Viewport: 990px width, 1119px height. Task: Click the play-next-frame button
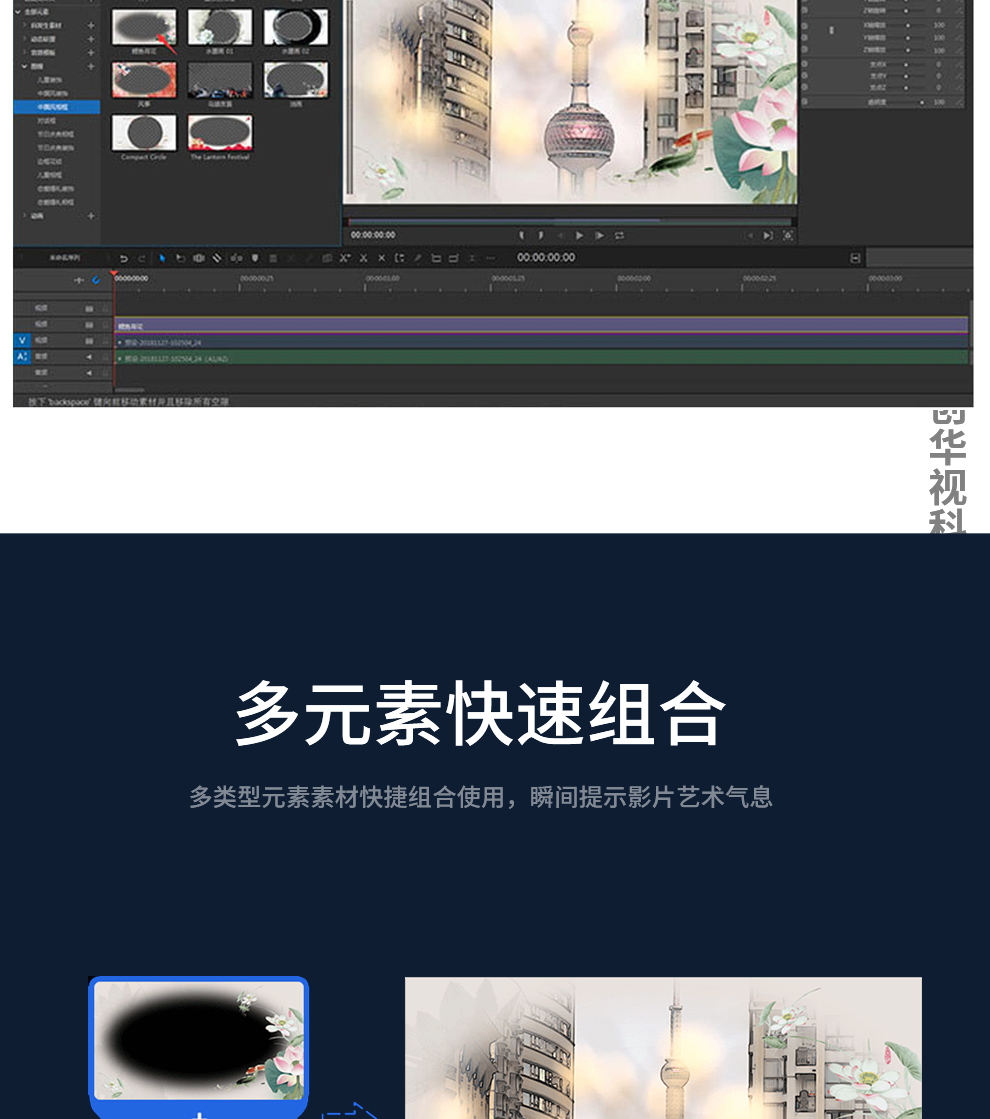click(x=599, y=235)
